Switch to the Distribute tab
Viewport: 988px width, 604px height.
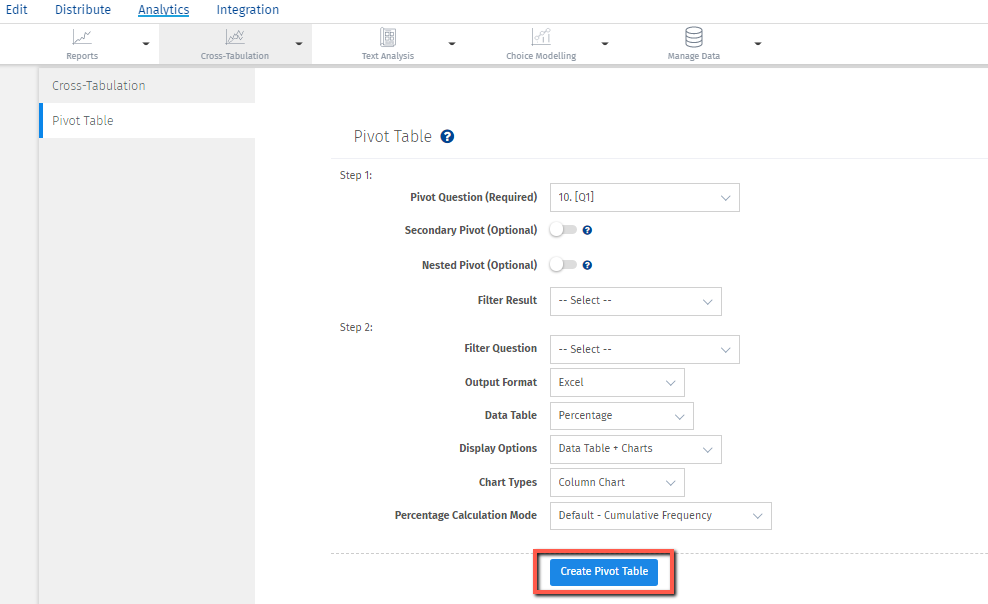(x=83, y=10)
